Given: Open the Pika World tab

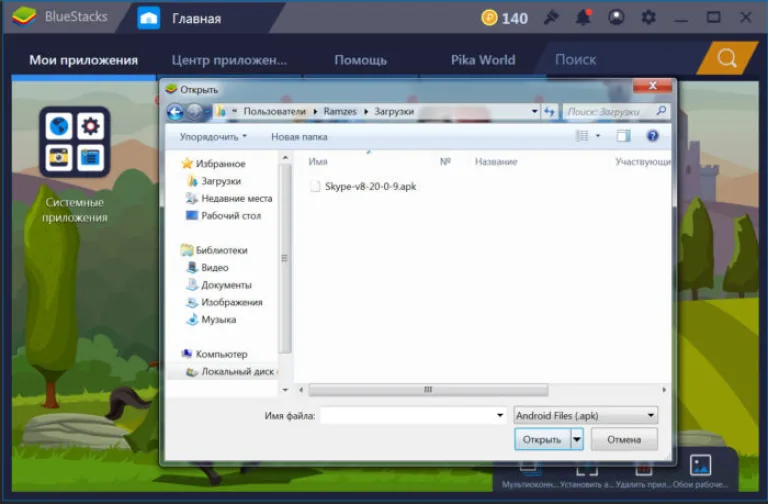Looking at the screenshot, I should click(483, 60).
